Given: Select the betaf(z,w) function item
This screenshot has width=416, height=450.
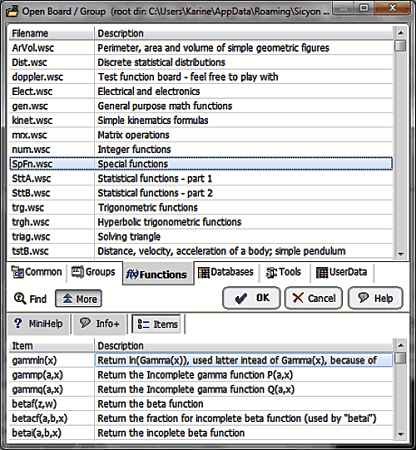Looking at the screenshot, I should coord(201,404).
